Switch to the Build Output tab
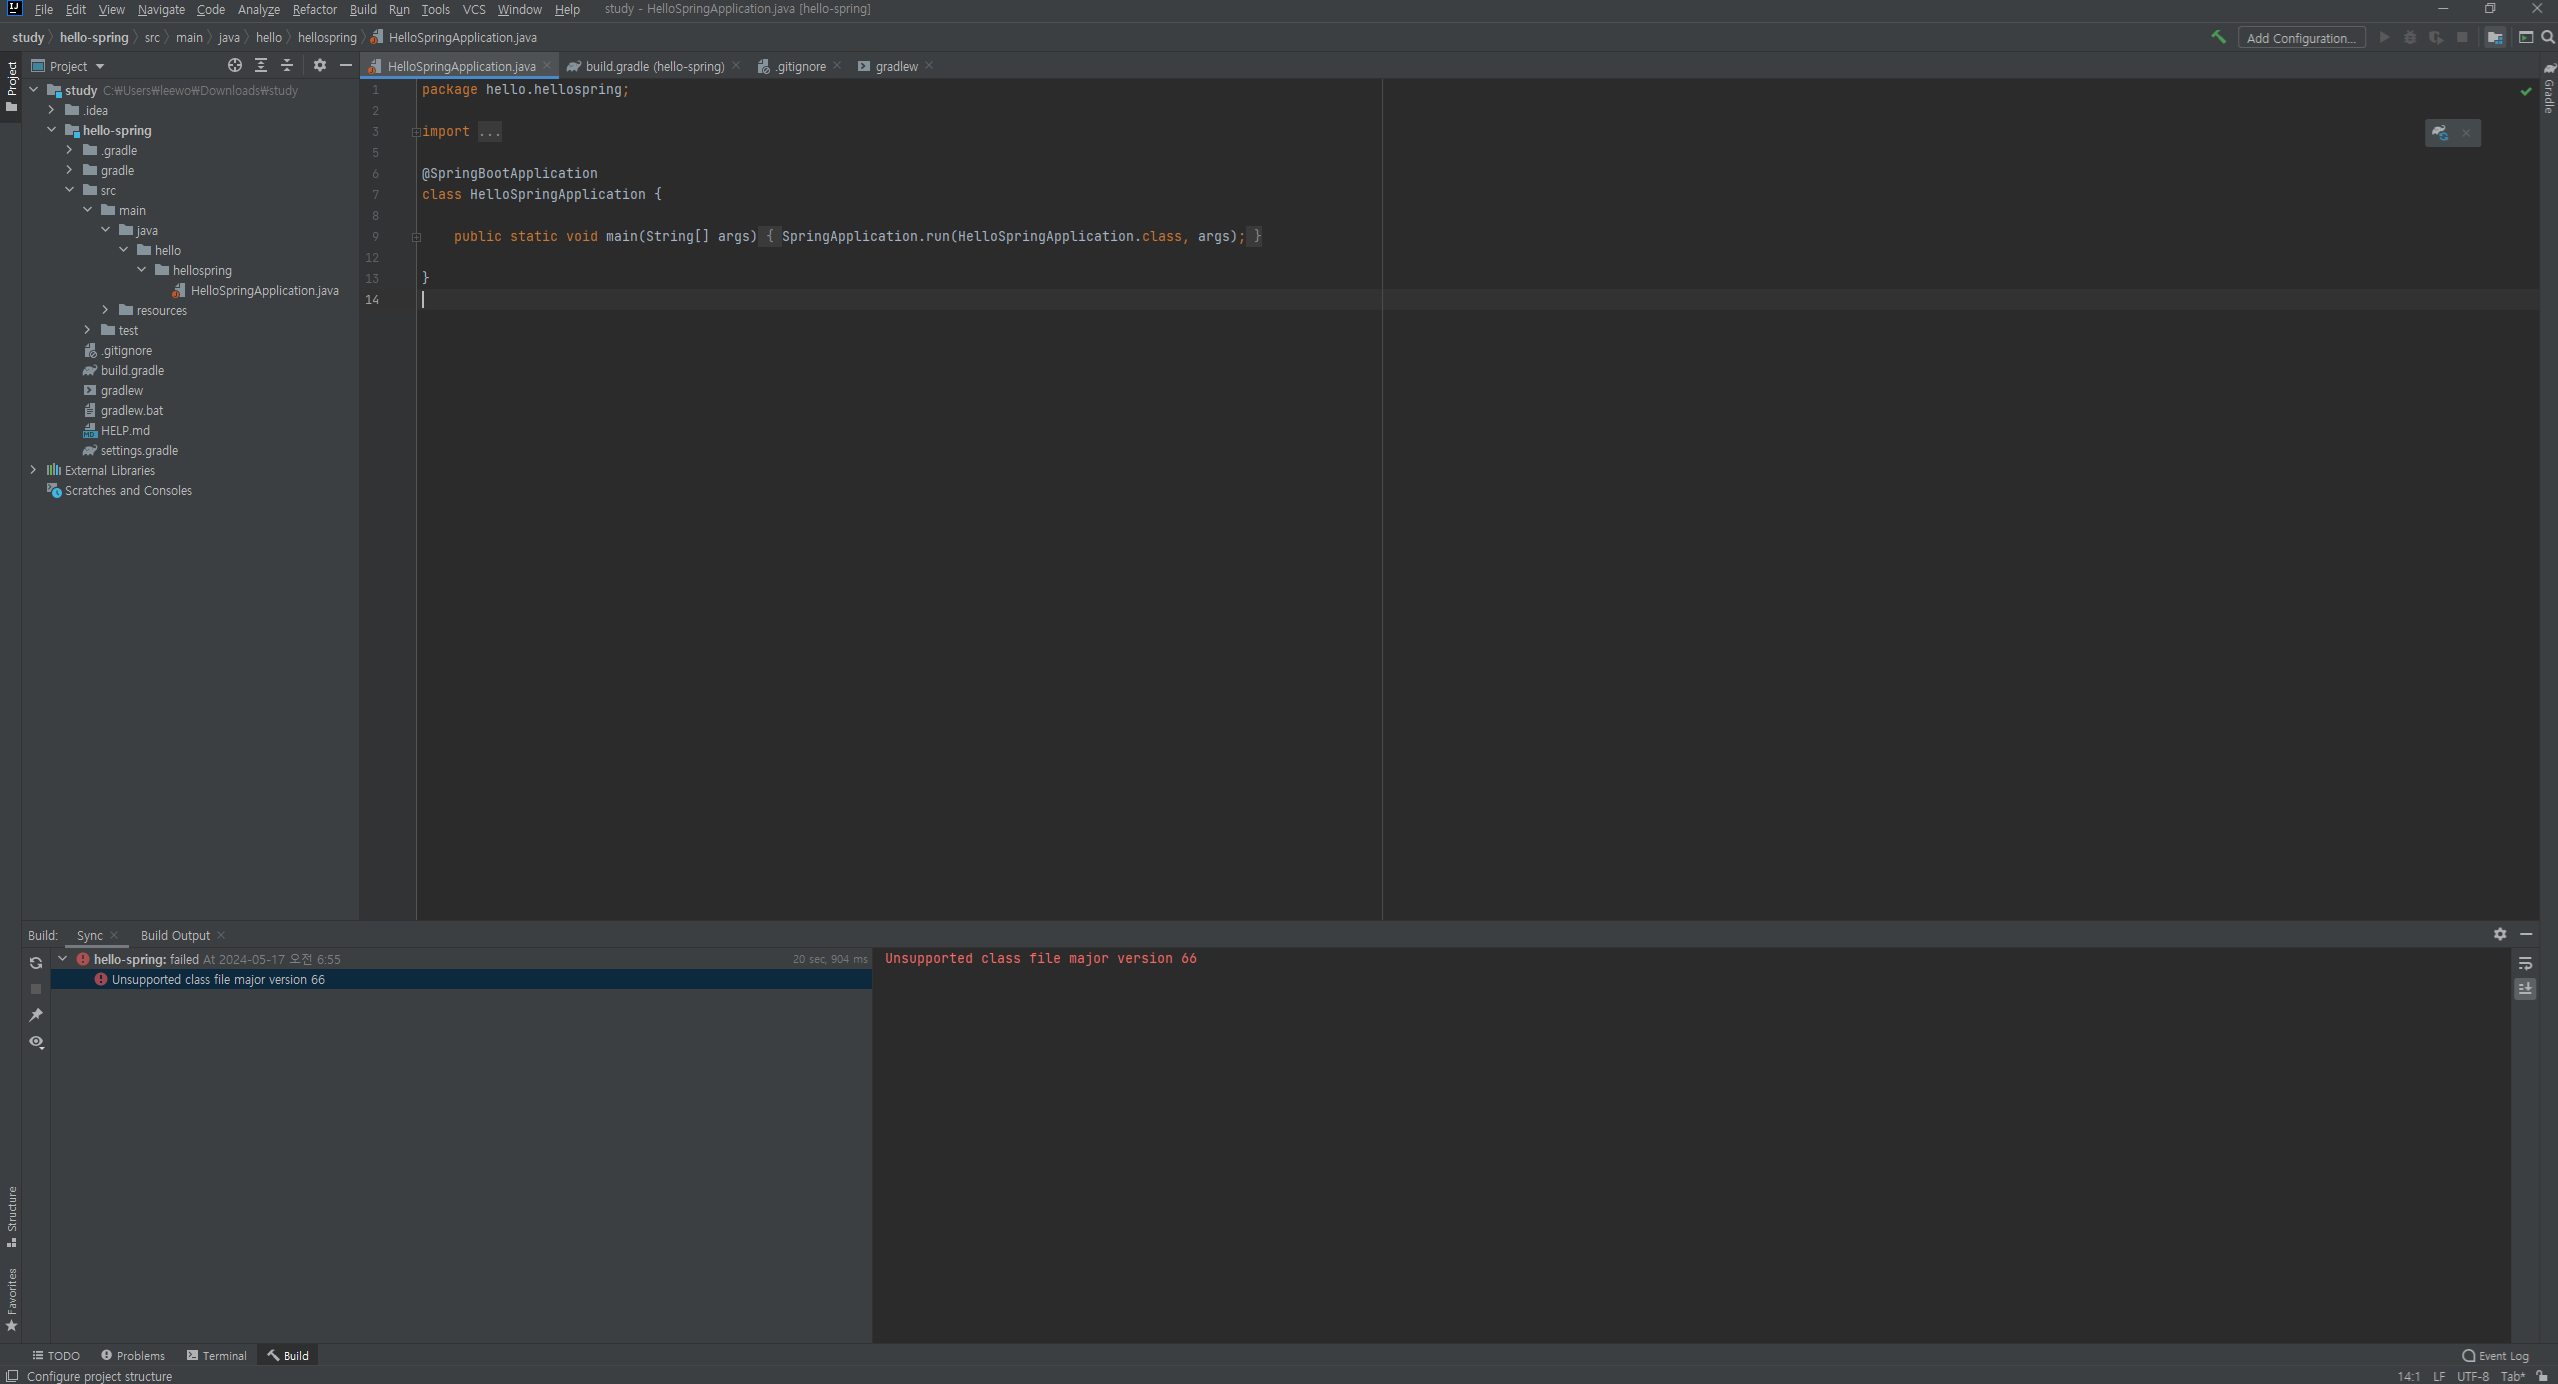 pyautogui.click(x=175, y=935)
